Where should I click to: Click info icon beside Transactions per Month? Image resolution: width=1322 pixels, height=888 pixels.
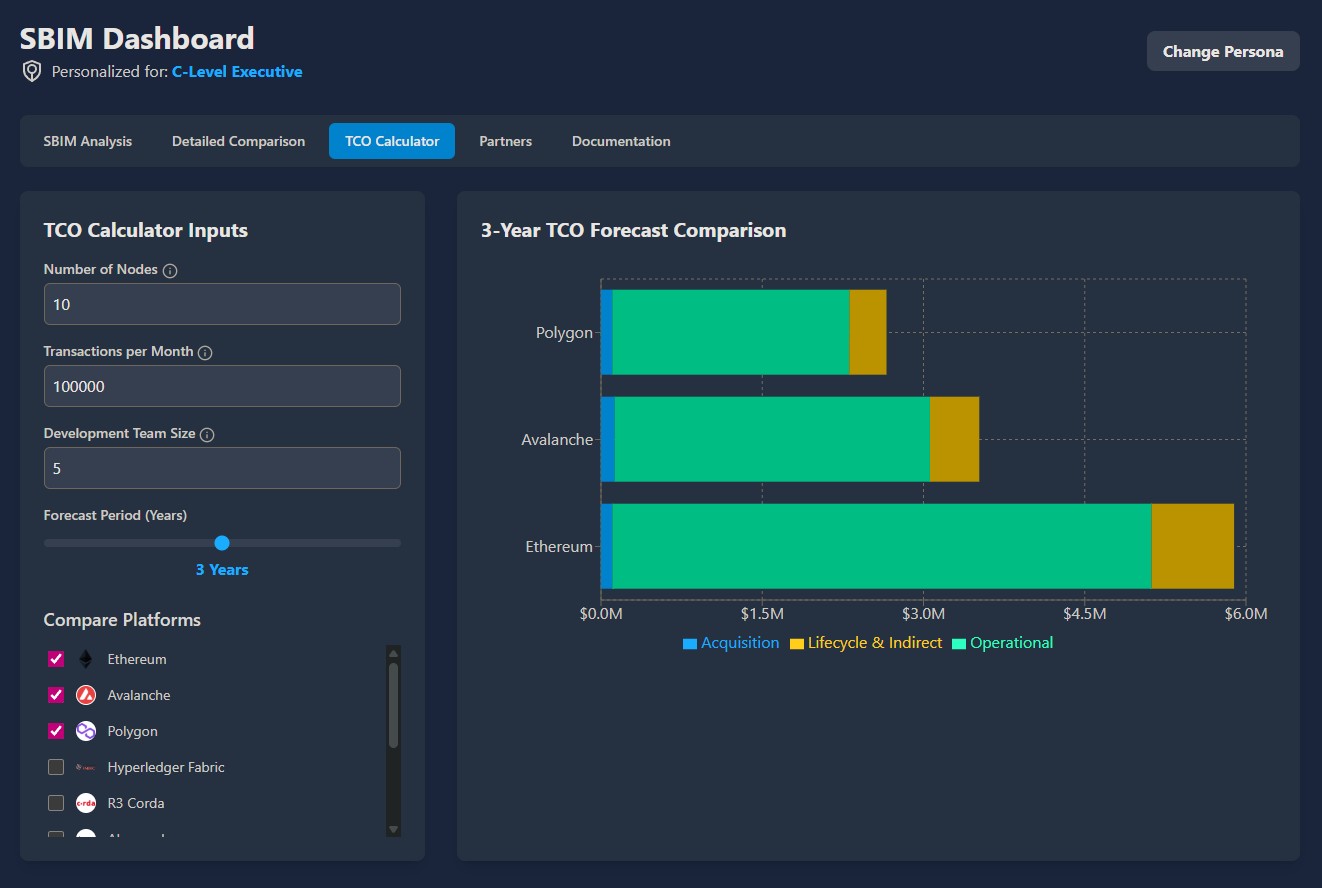205,353
